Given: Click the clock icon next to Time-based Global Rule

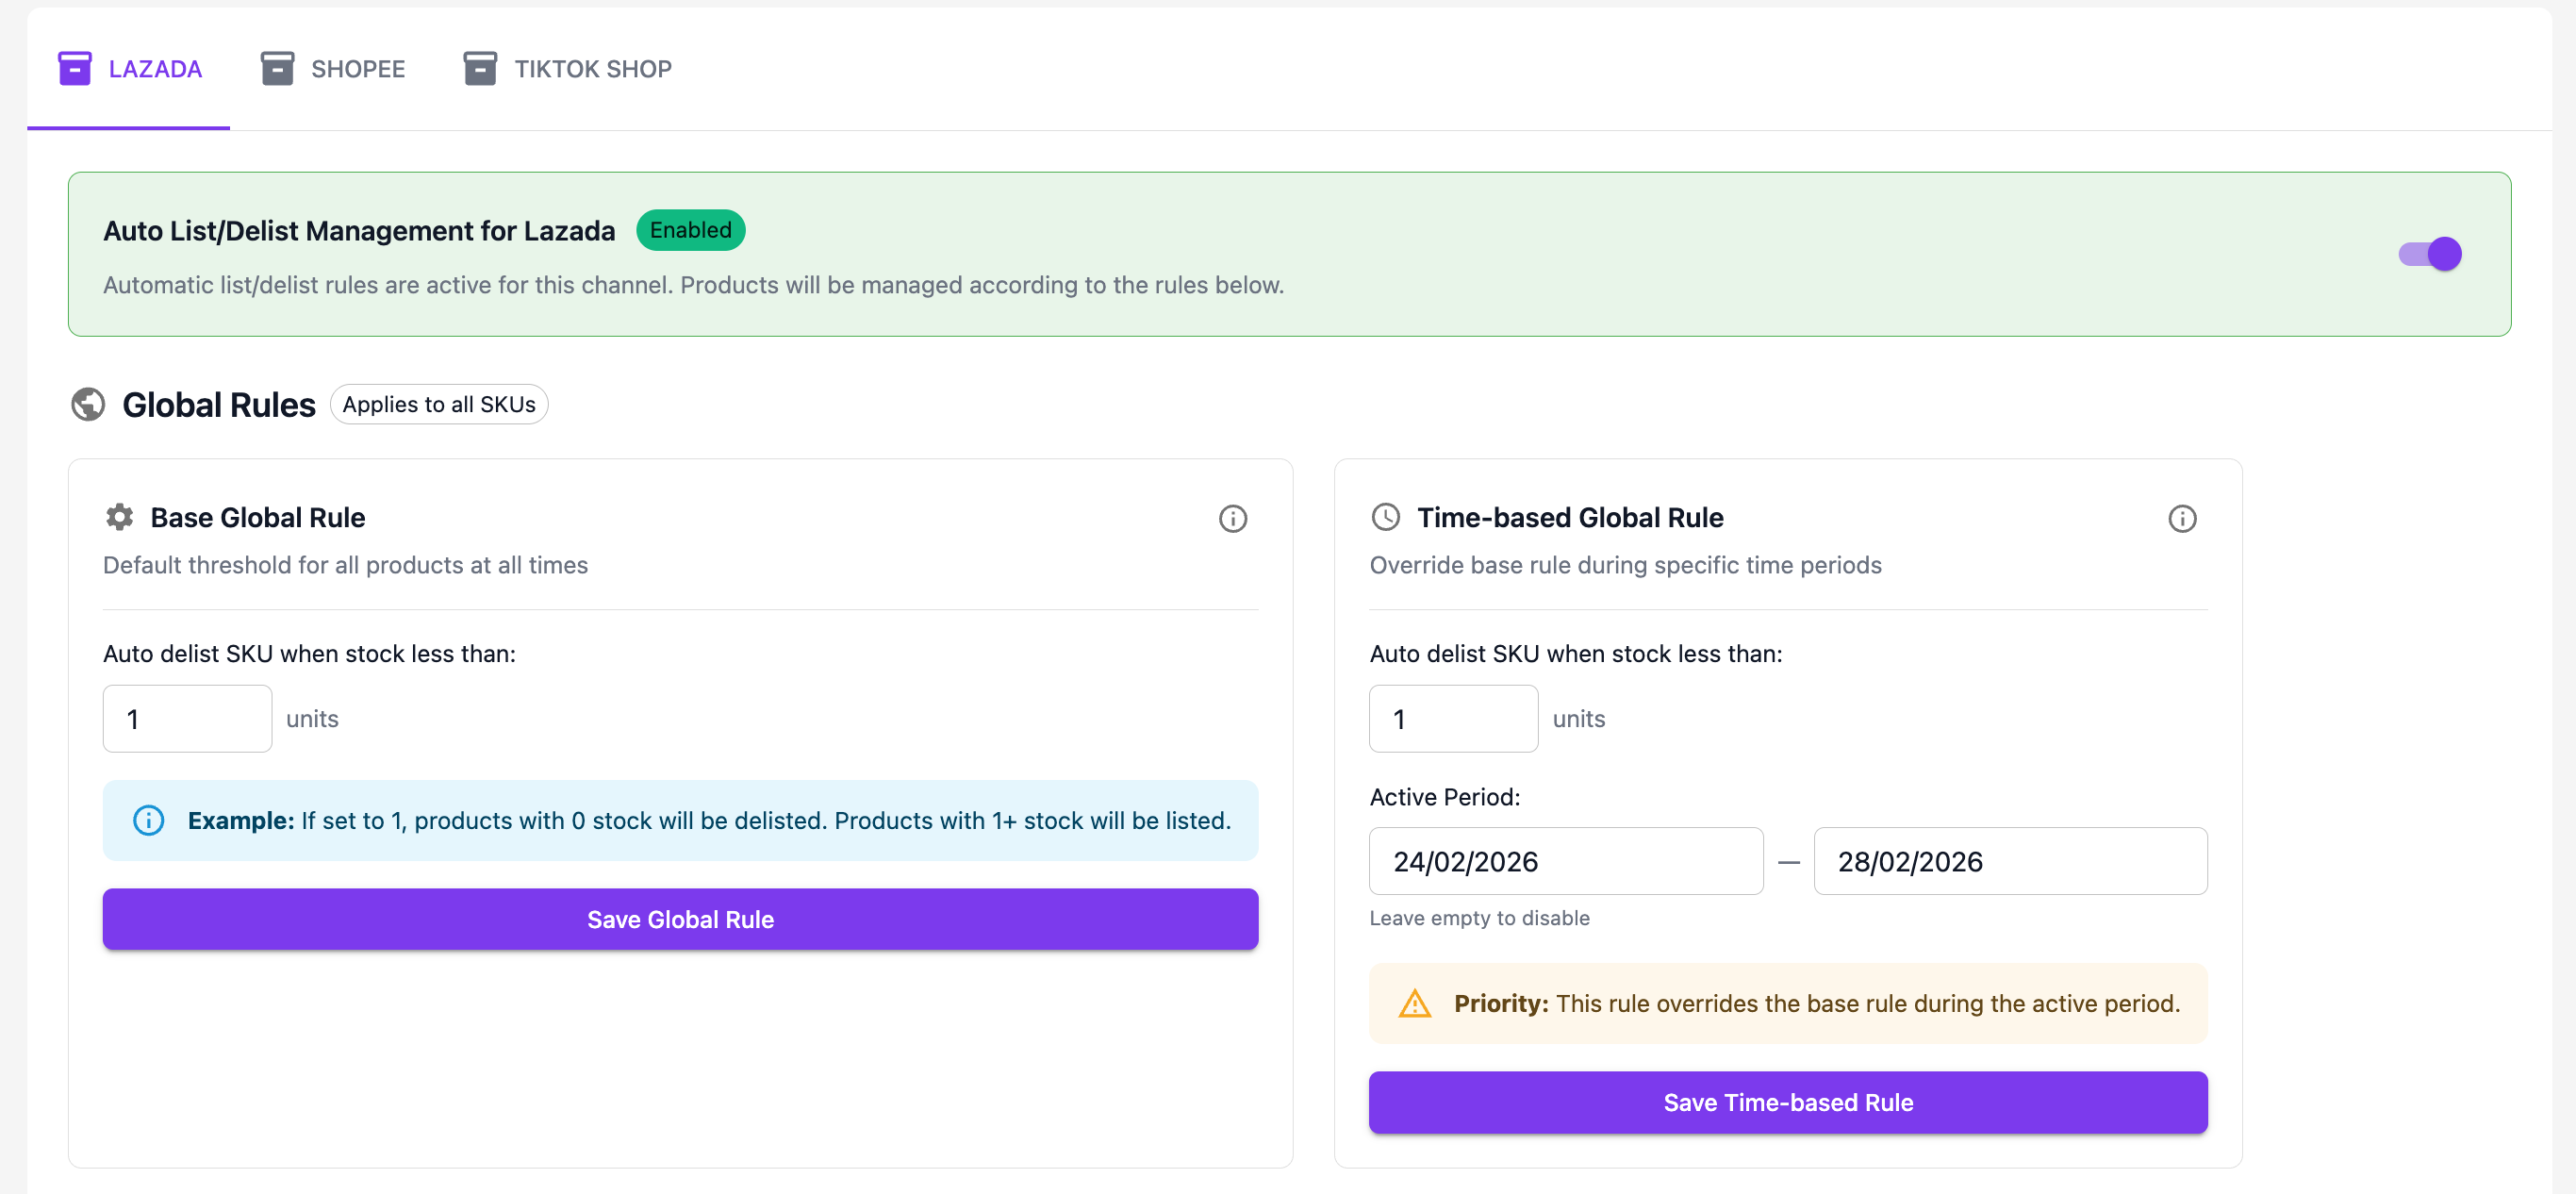Looking at the screenshot, I should click(1385, 517).
